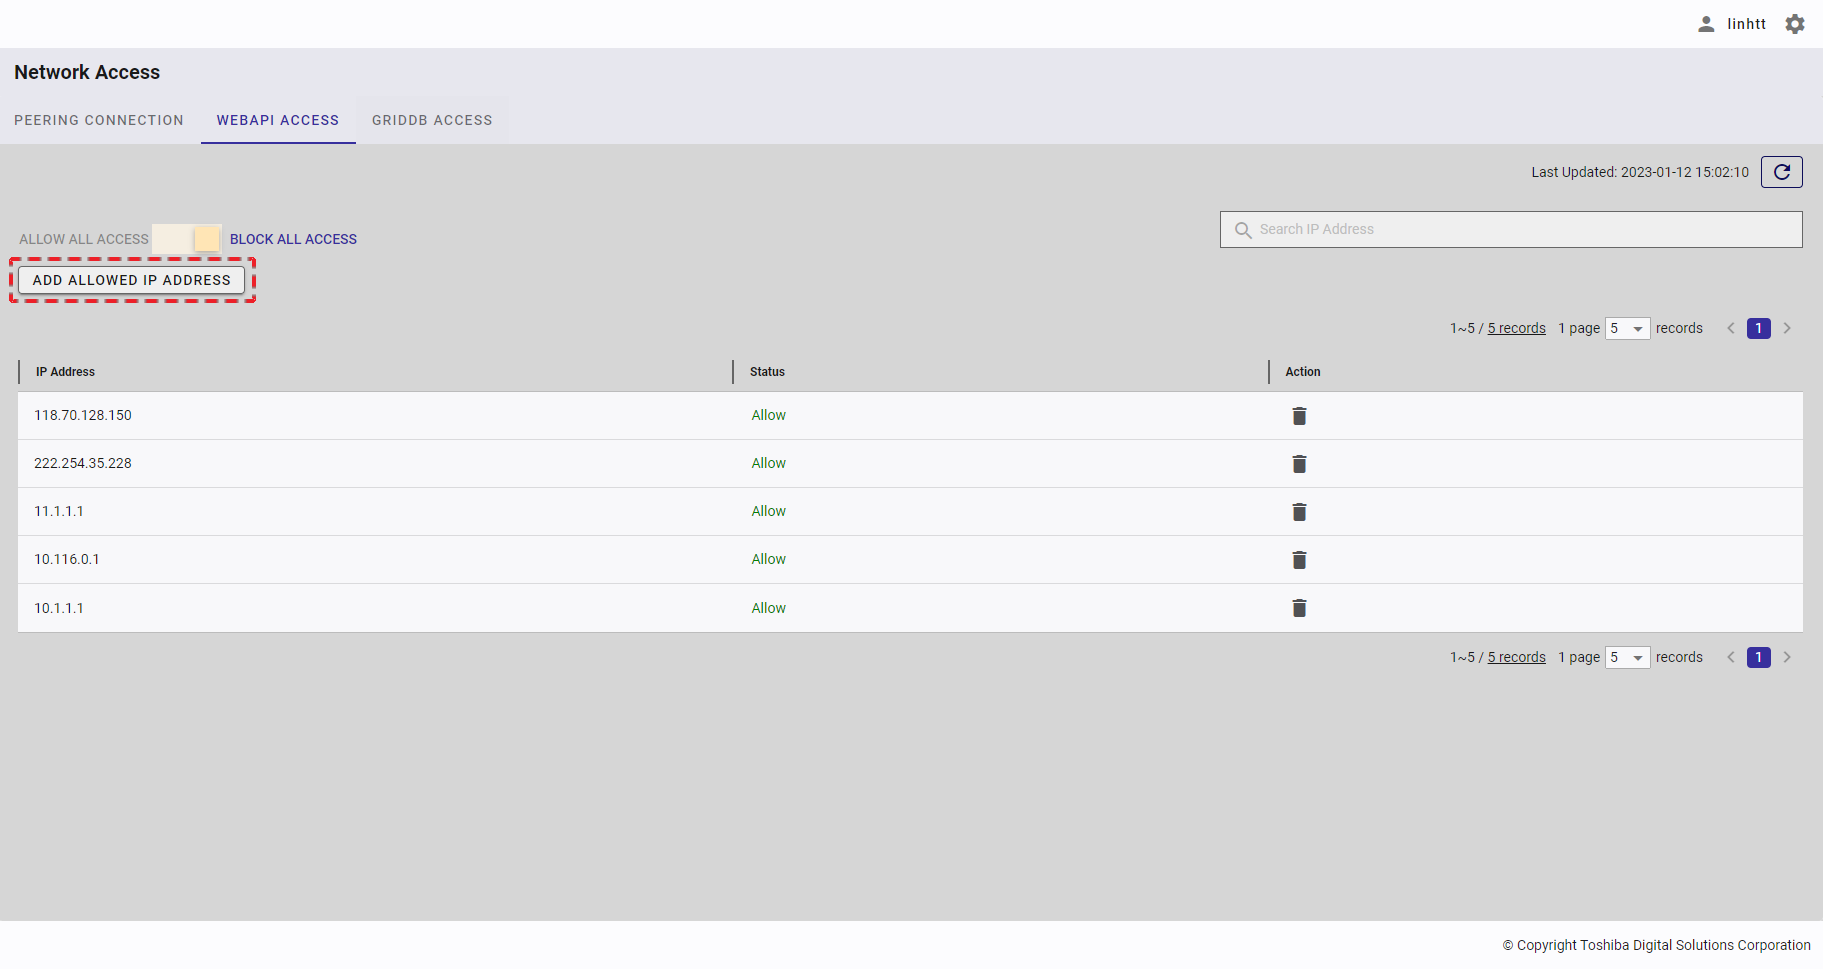Open top records-per-page dropdown
Image resolution: width=1823 pixels, height=969 pixels.
coord(1627,329)
